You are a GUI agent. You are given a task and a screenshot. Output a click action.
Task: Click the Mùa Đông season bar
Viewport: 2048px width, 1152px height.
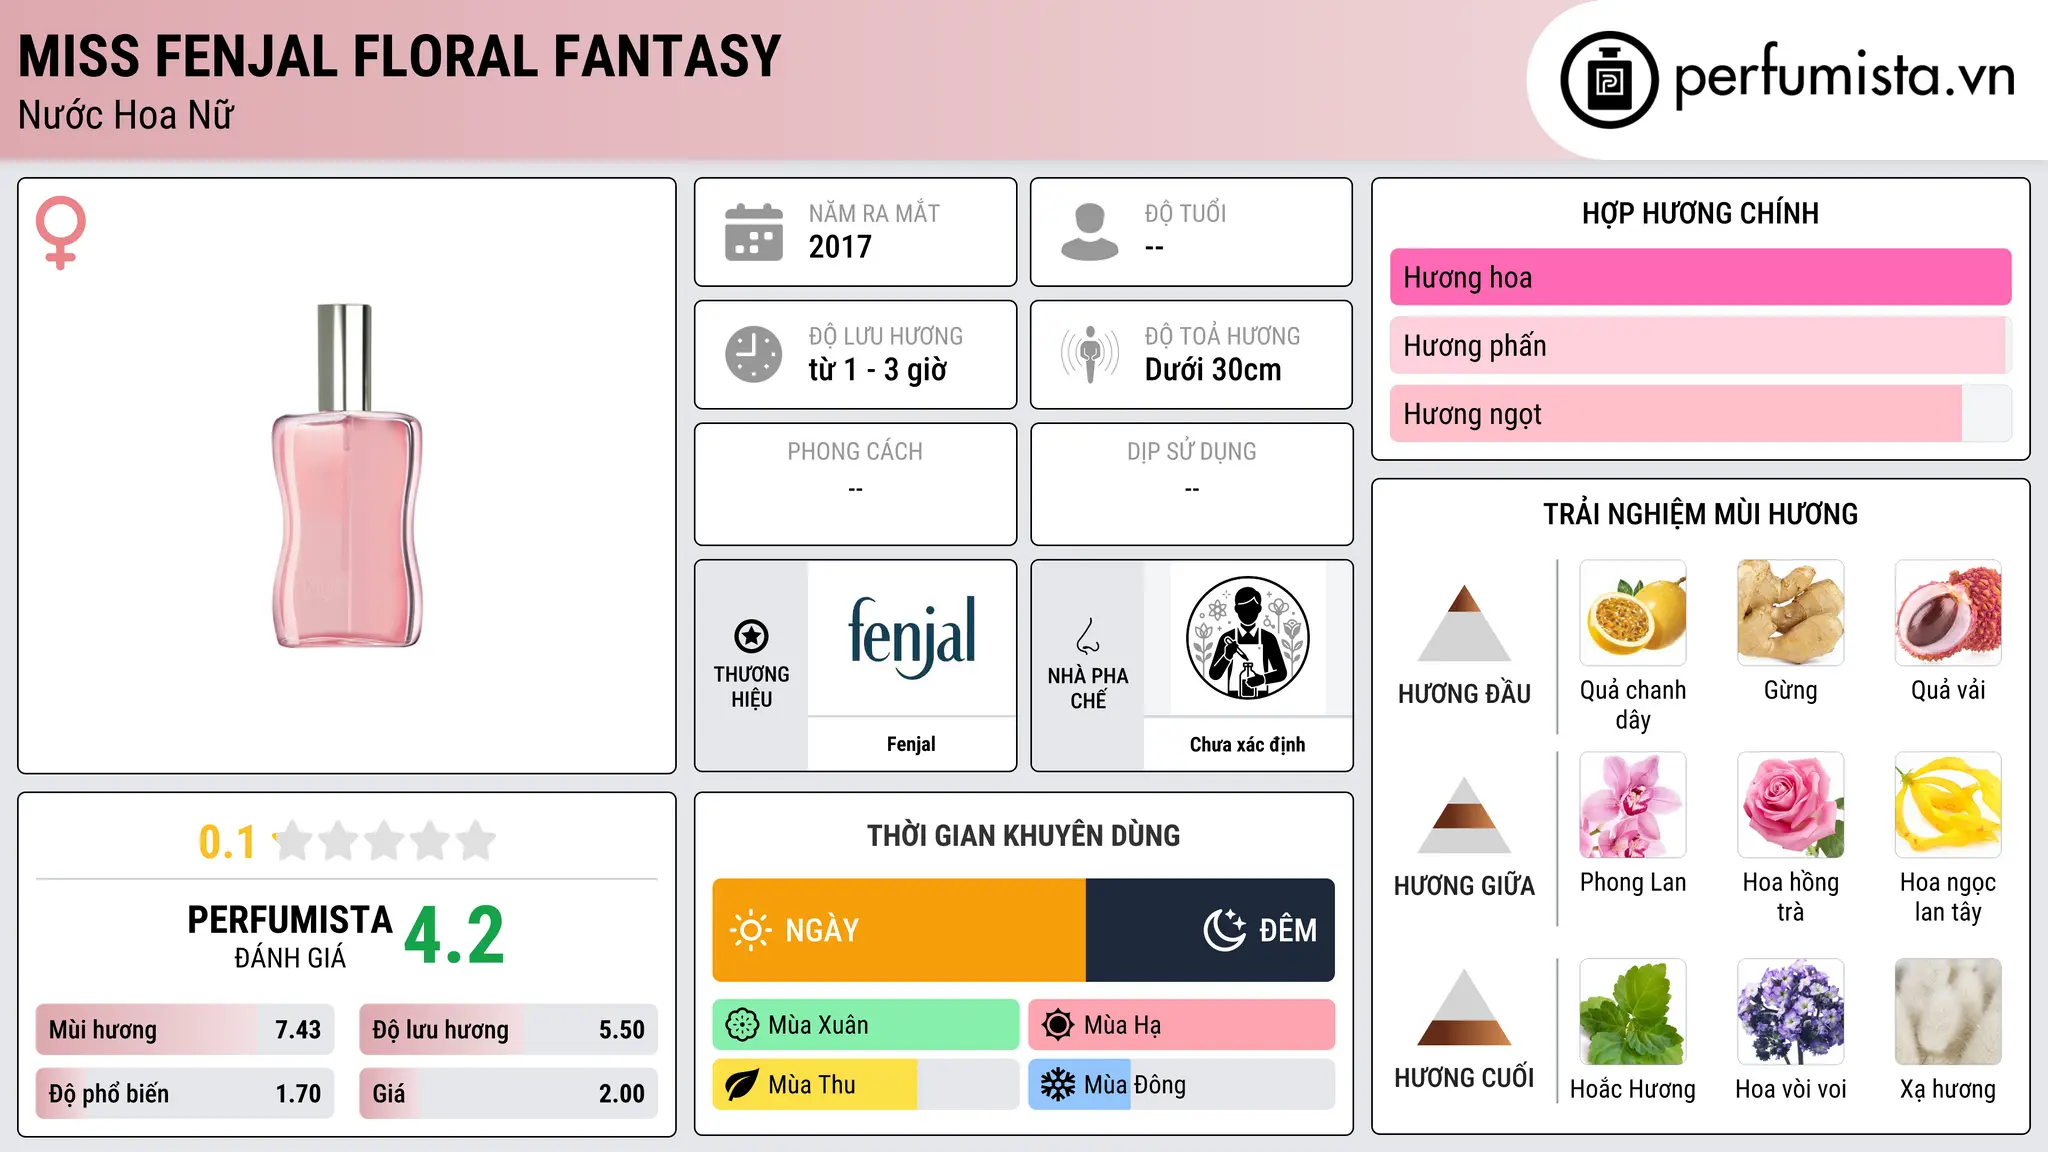click(1182, 1085)
